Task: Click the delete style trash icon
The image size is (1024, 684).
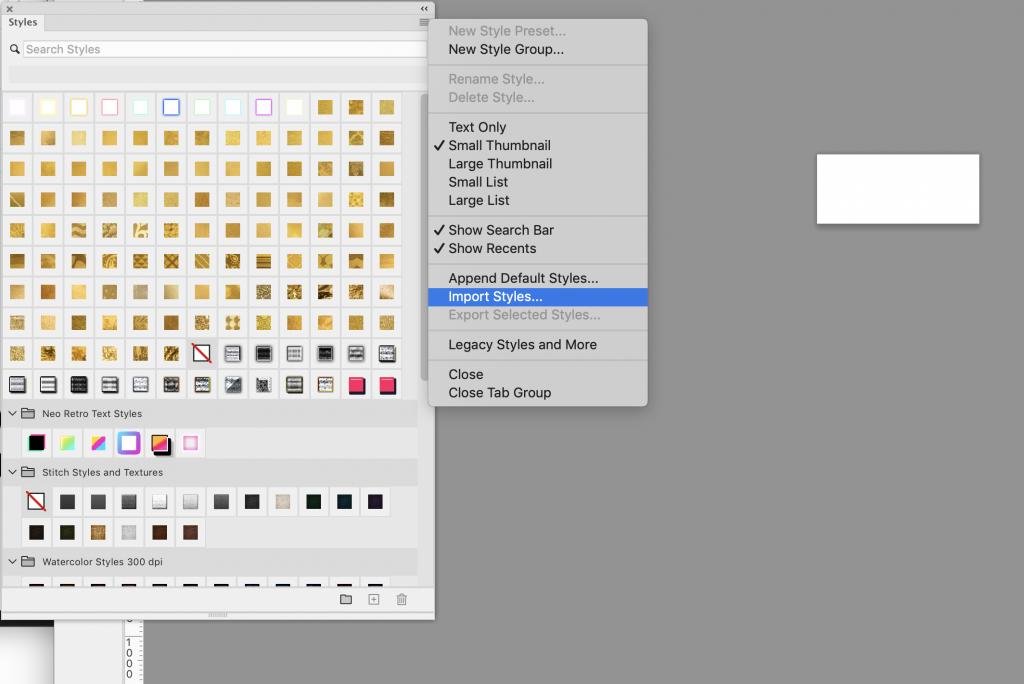Action: [402, 599]
